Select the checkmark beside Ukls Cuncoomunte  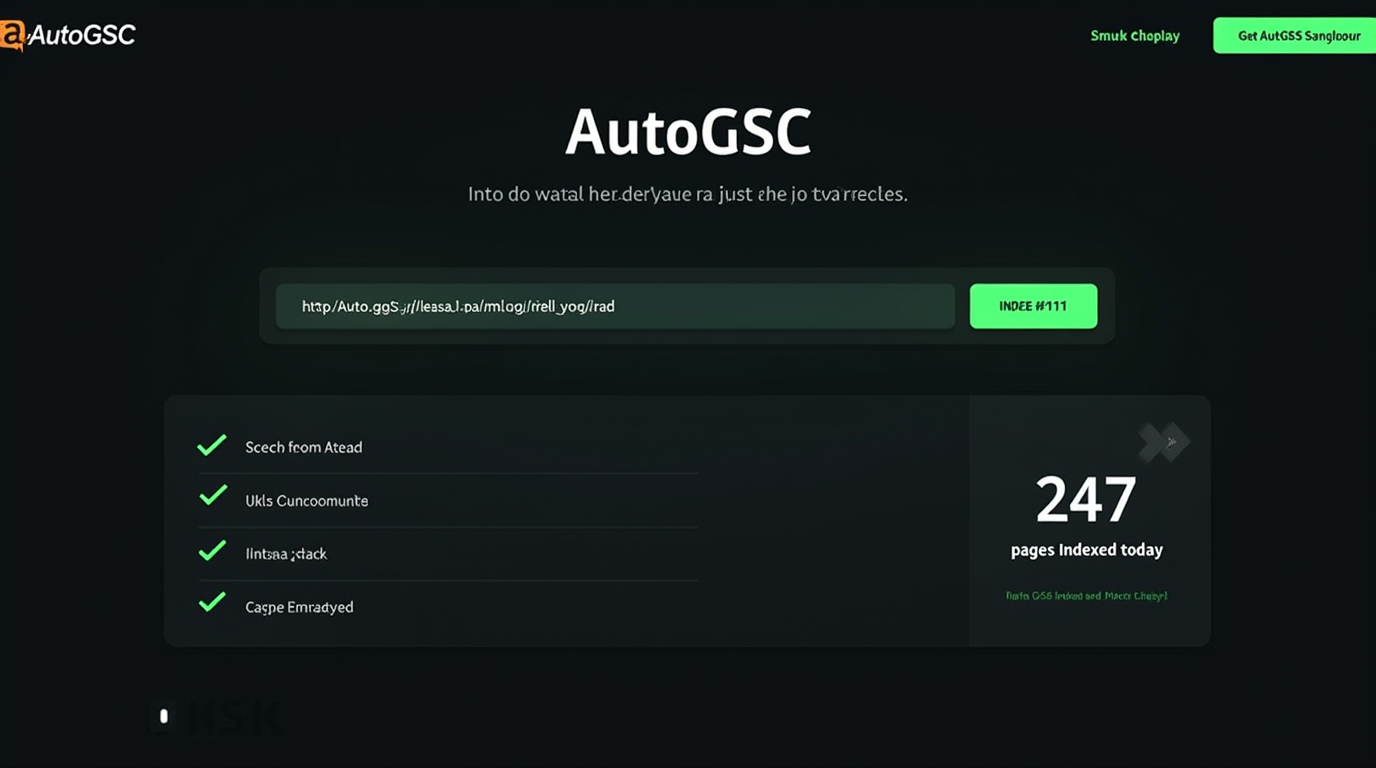coord(212,494)
